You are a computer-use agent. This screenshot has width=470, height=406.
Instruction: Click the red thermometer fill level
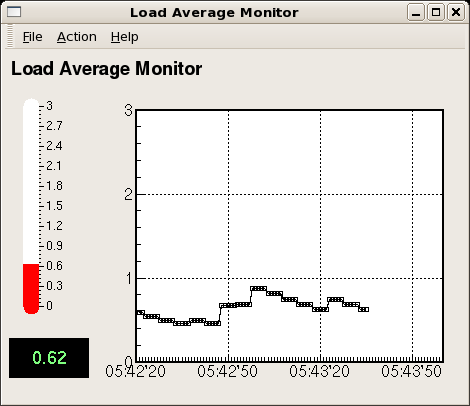point(31,289)
